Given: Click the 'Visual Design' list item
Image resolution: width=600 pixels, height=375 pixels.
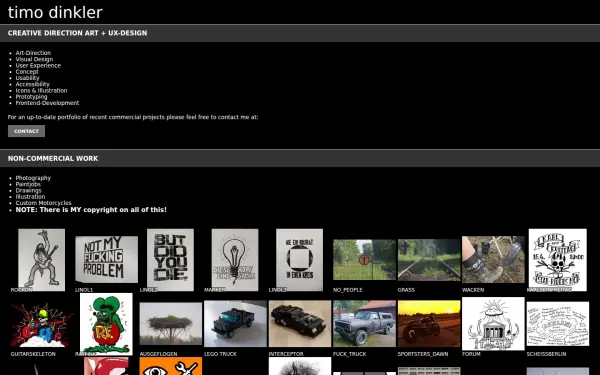Looking at the screenshot, I should [34, 59].
